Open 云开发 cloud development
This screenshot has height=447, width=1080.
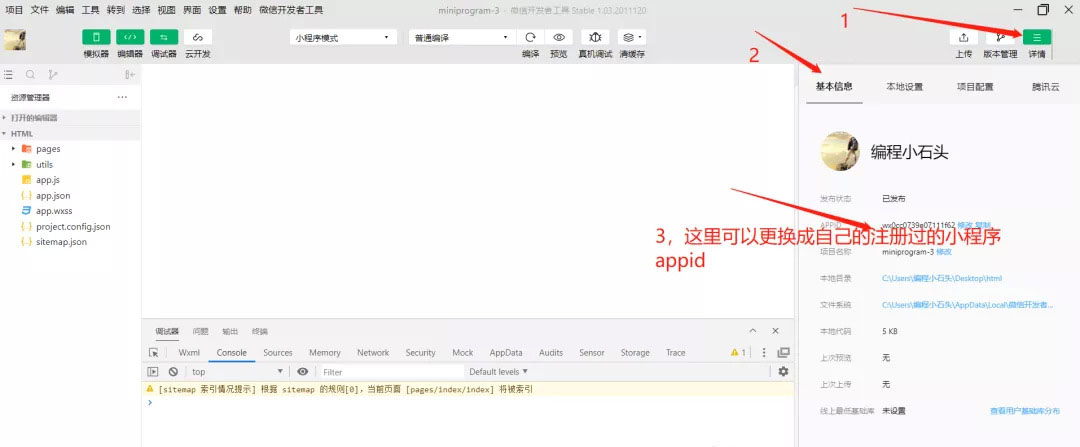coord(198,37)
